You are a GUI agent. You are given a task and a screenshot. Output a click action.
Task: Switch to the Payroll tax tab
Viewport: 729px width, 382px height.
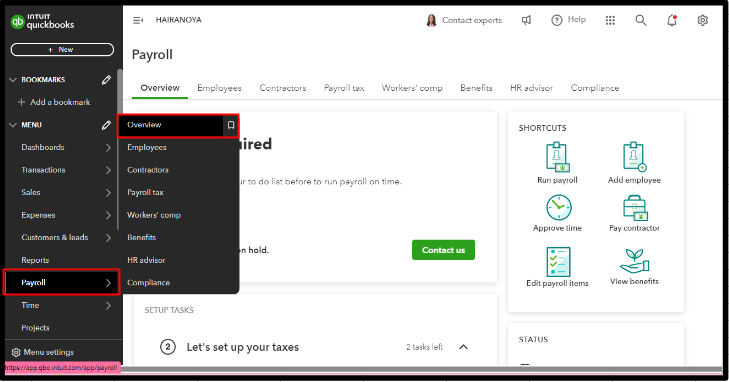344,88
